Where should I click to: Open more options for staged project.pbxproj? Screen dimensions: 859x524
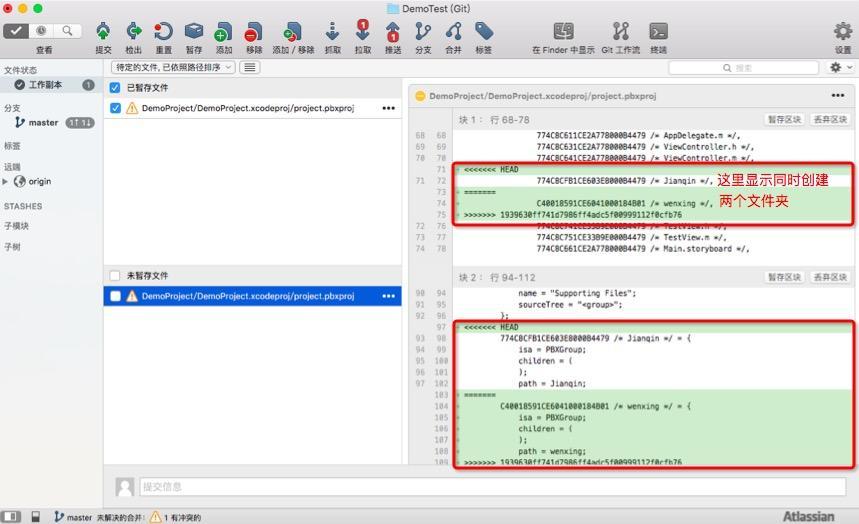click(388, 108)
